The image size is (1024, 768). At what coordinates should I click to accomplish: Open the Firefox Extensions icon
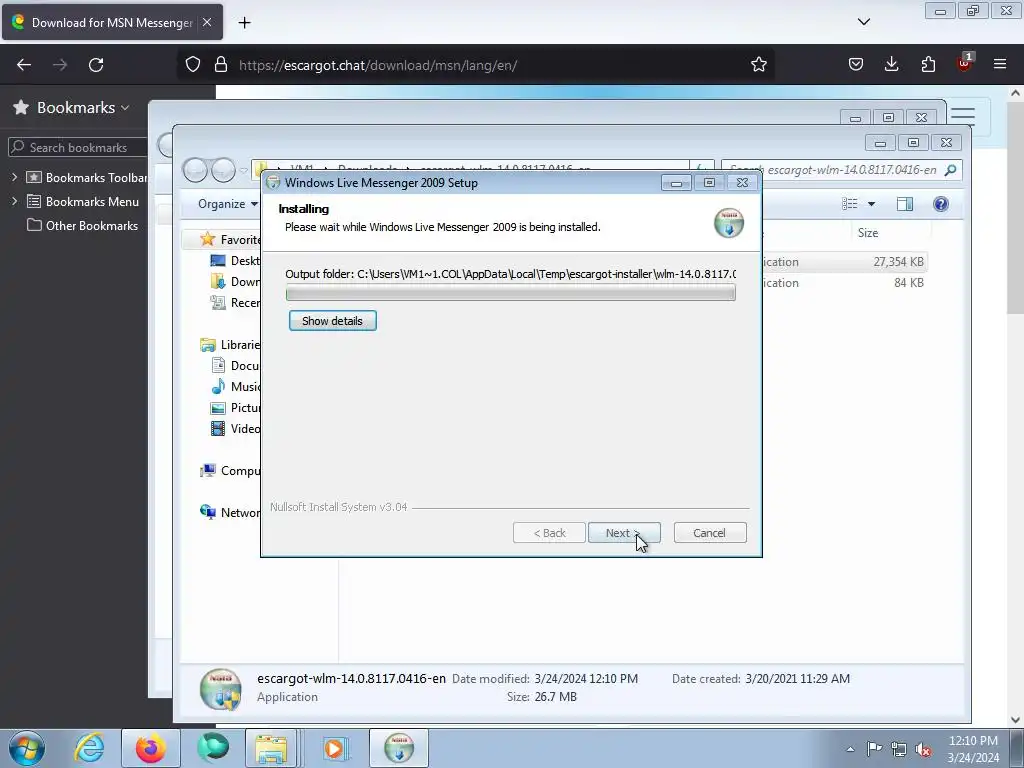pyautogui.click(x=928, y=65)
